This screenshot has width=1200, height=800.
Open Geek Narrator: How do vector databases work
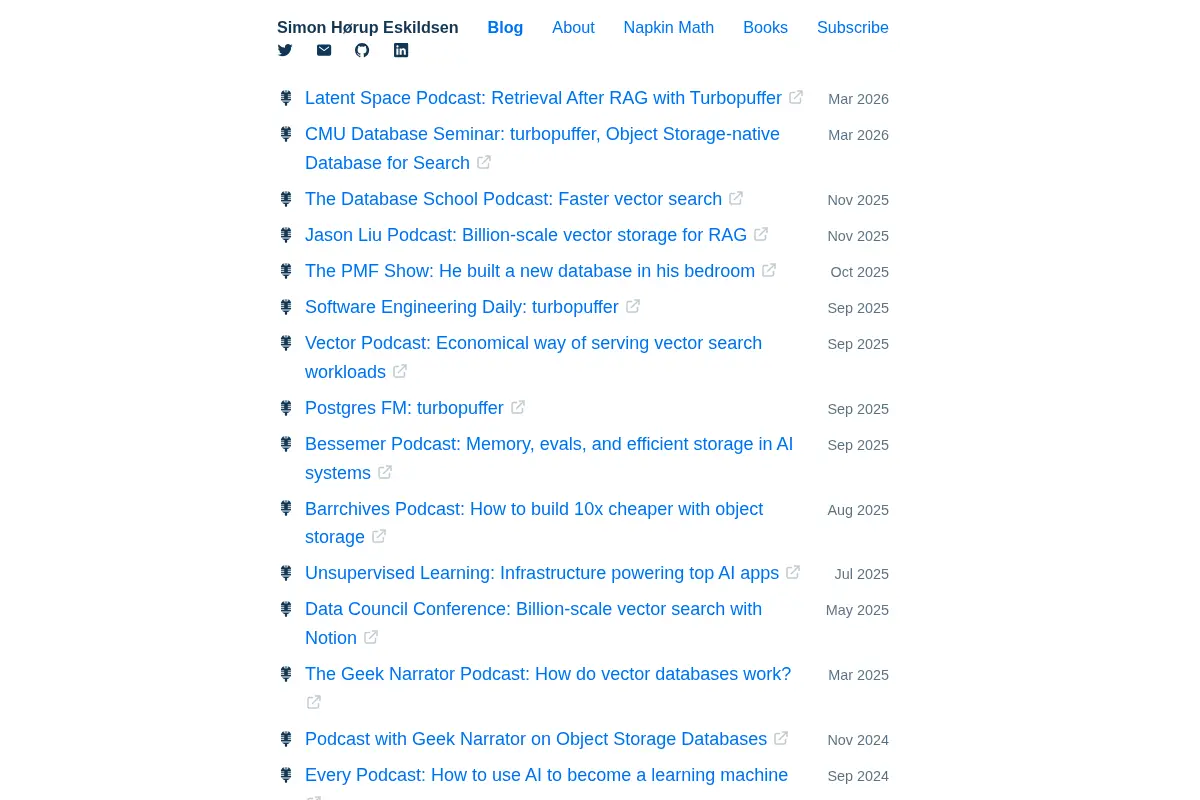(x=548, y=674)
